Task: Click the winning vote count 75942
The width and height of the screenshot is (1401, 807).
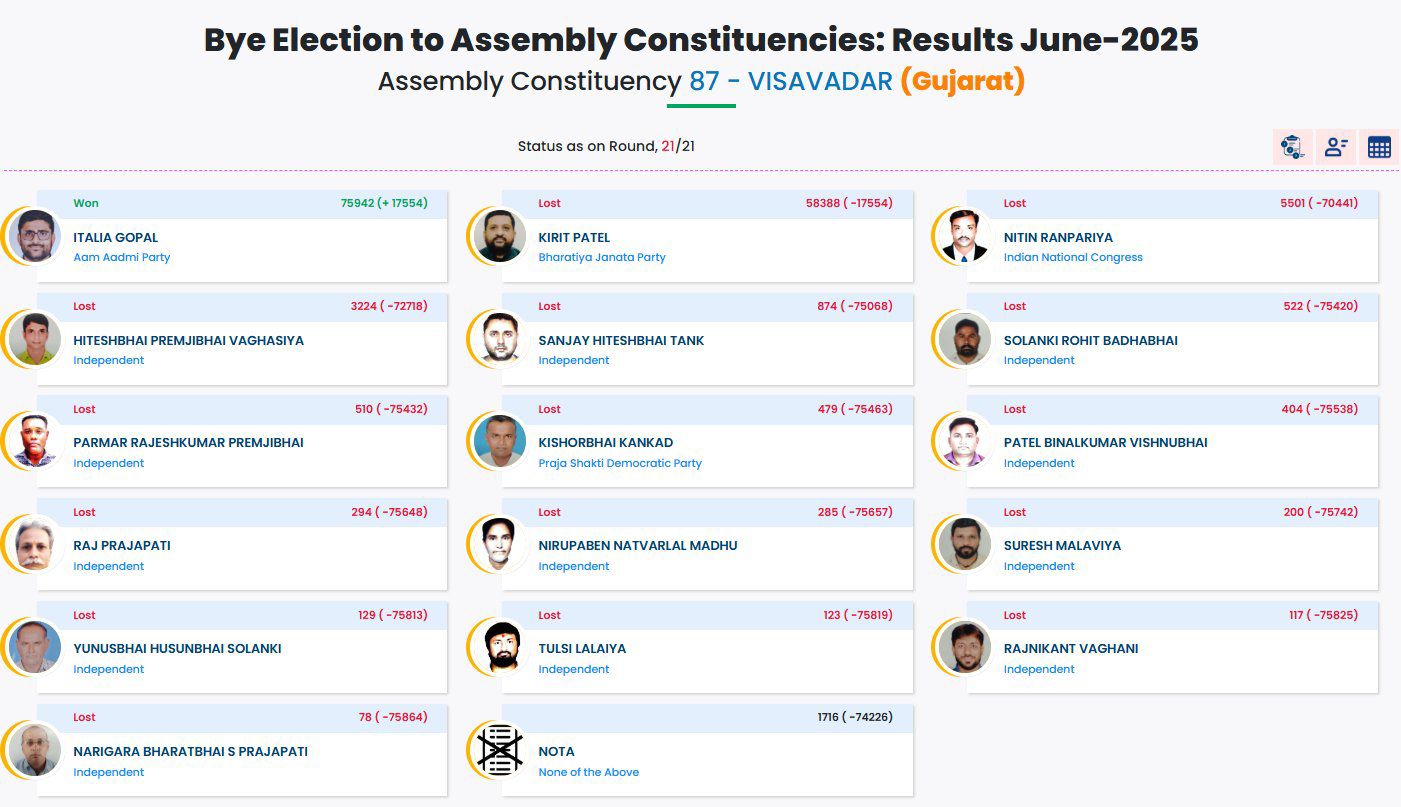Action: point(357,203)
